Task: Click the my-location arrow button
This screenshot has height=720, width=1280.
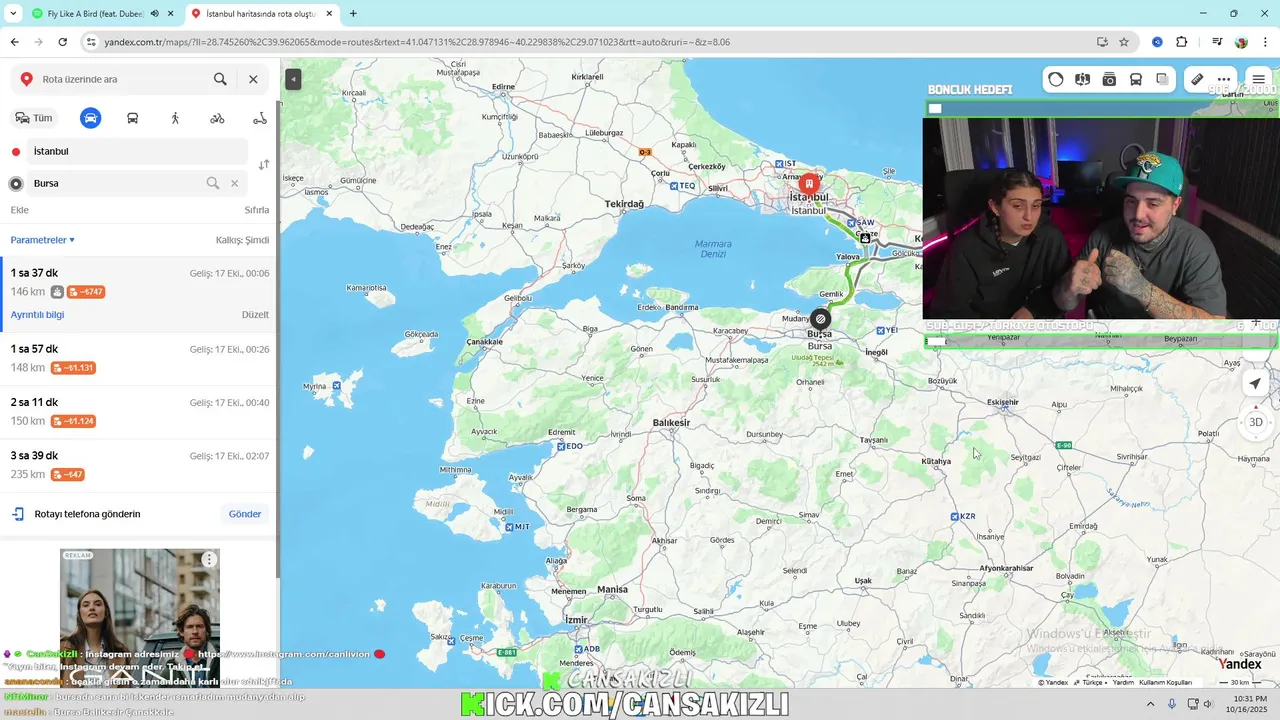Action: [1256, 383]
